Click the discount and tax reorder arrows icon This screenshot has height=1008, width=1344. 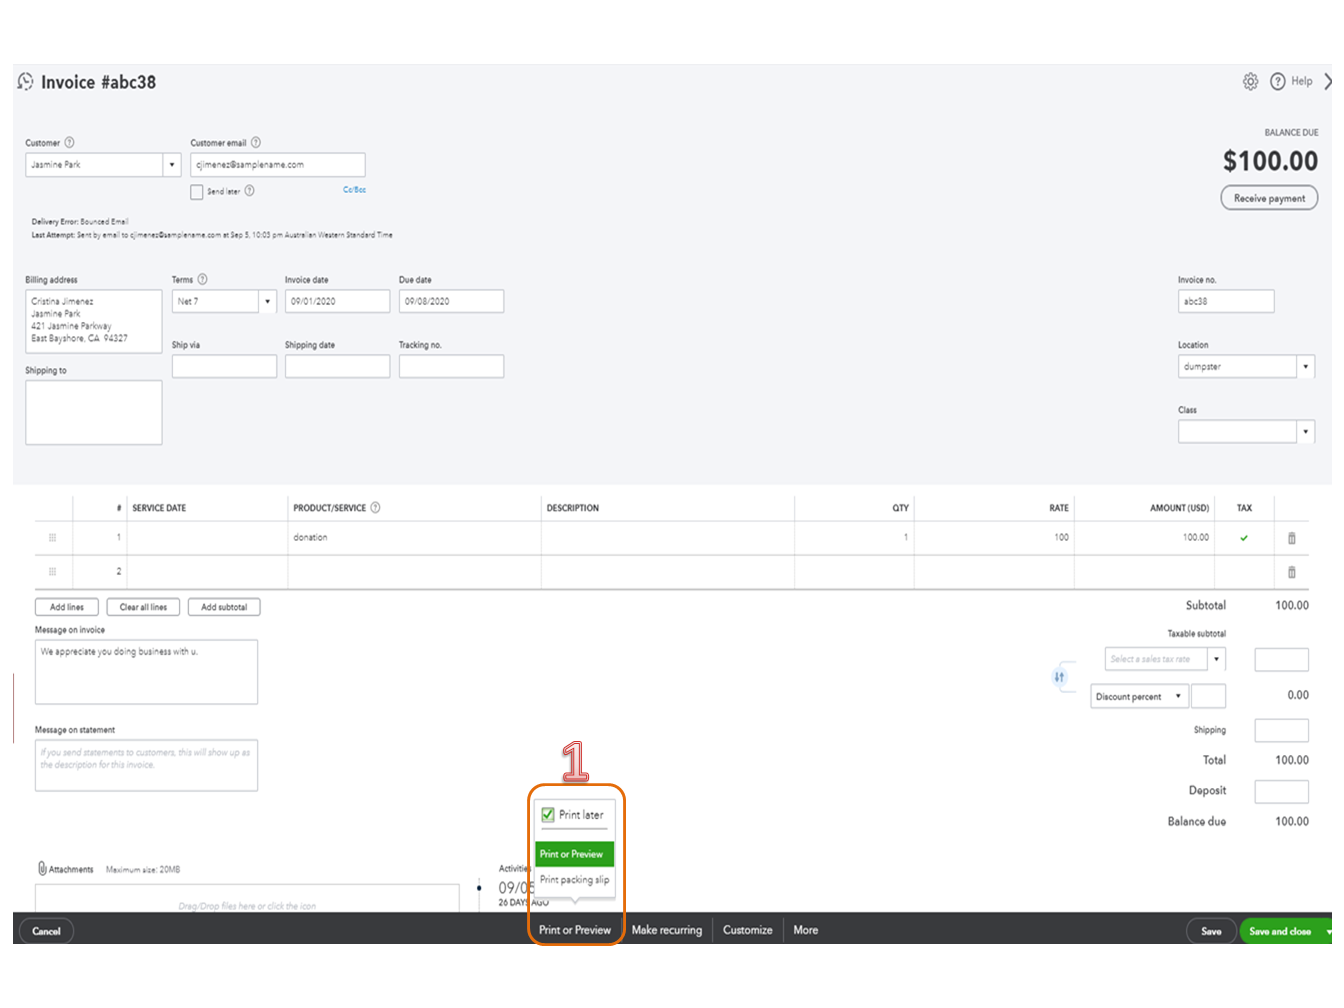click(x=1060, y=677)
